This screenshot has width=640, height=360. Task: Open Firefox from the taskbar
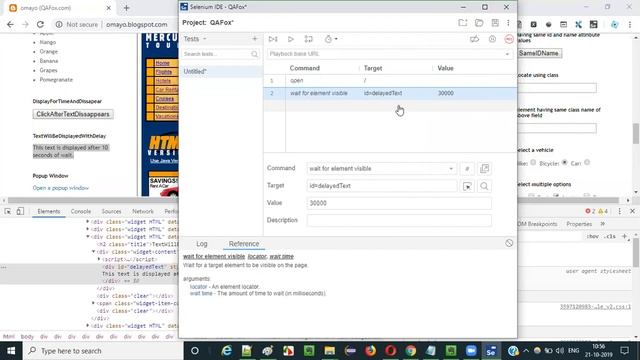[x=370, y=351]
